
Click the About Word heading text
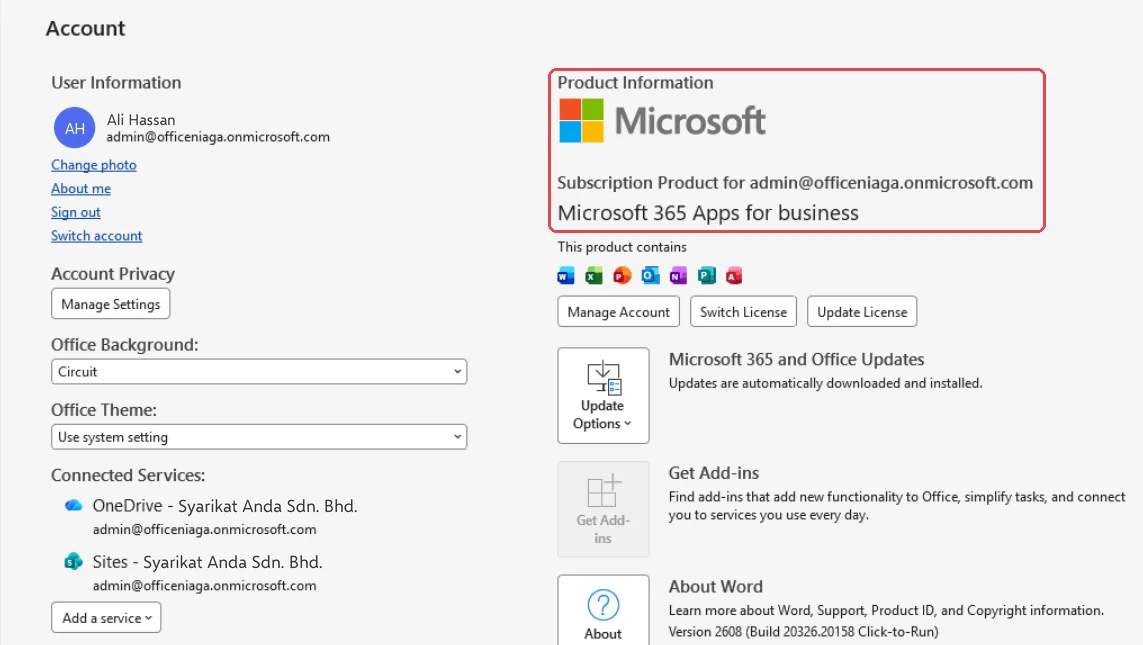[715, 587]
